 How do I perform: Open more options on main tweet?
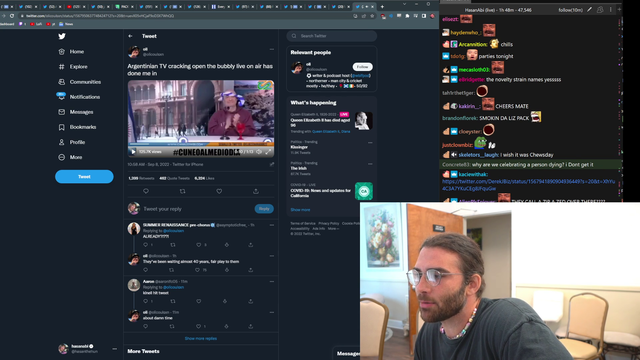click(272, 49)
